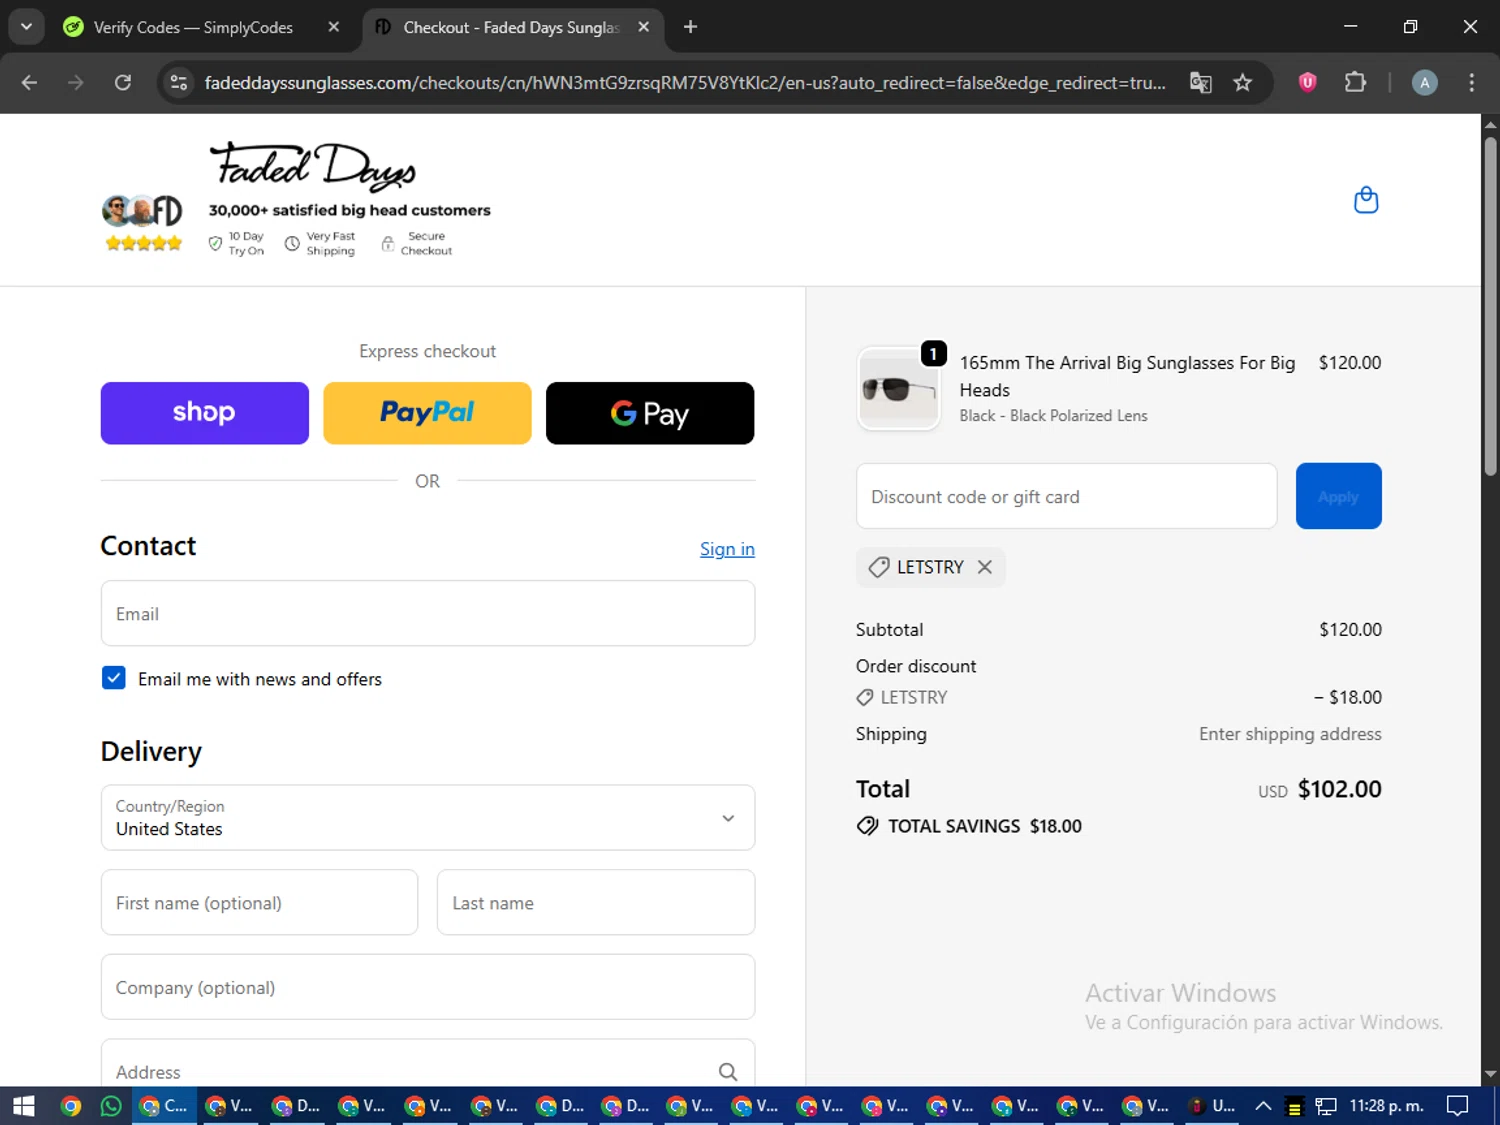The image size is (1500, 1125).
Task: Click the Secure Checkout badge
Action: [x=417, y=243]
